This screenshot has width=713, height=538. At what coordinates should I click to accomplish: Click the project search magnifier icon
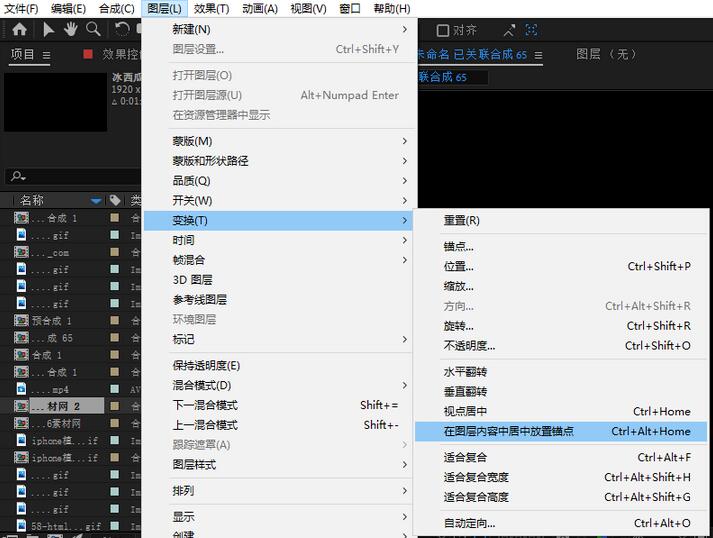[x=15, y=177]
